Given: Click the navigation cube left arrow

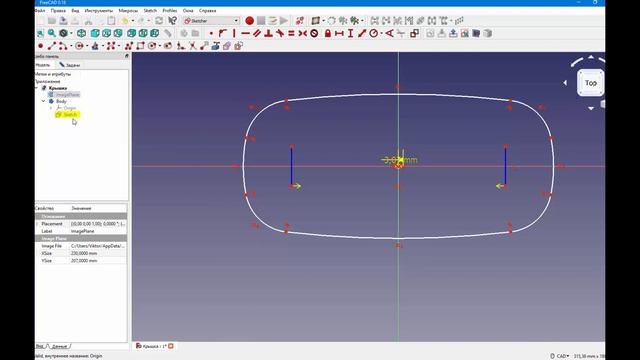Looking at the screenshot, I should coord(565,83).
